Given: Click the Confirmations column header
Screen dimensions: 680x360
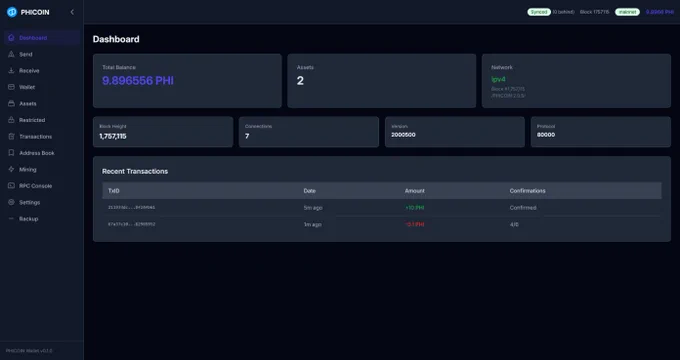Looking at the screenshot, I should [527, 191].
